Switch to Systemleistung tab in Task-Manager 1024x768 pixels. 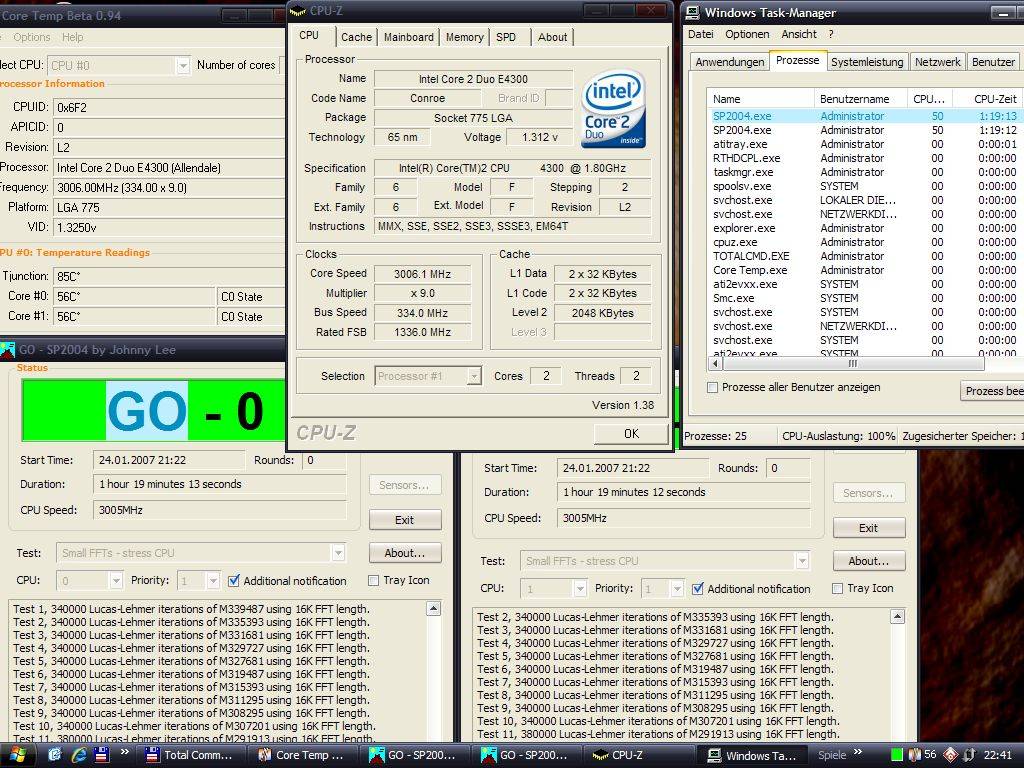tap(867, 62)
